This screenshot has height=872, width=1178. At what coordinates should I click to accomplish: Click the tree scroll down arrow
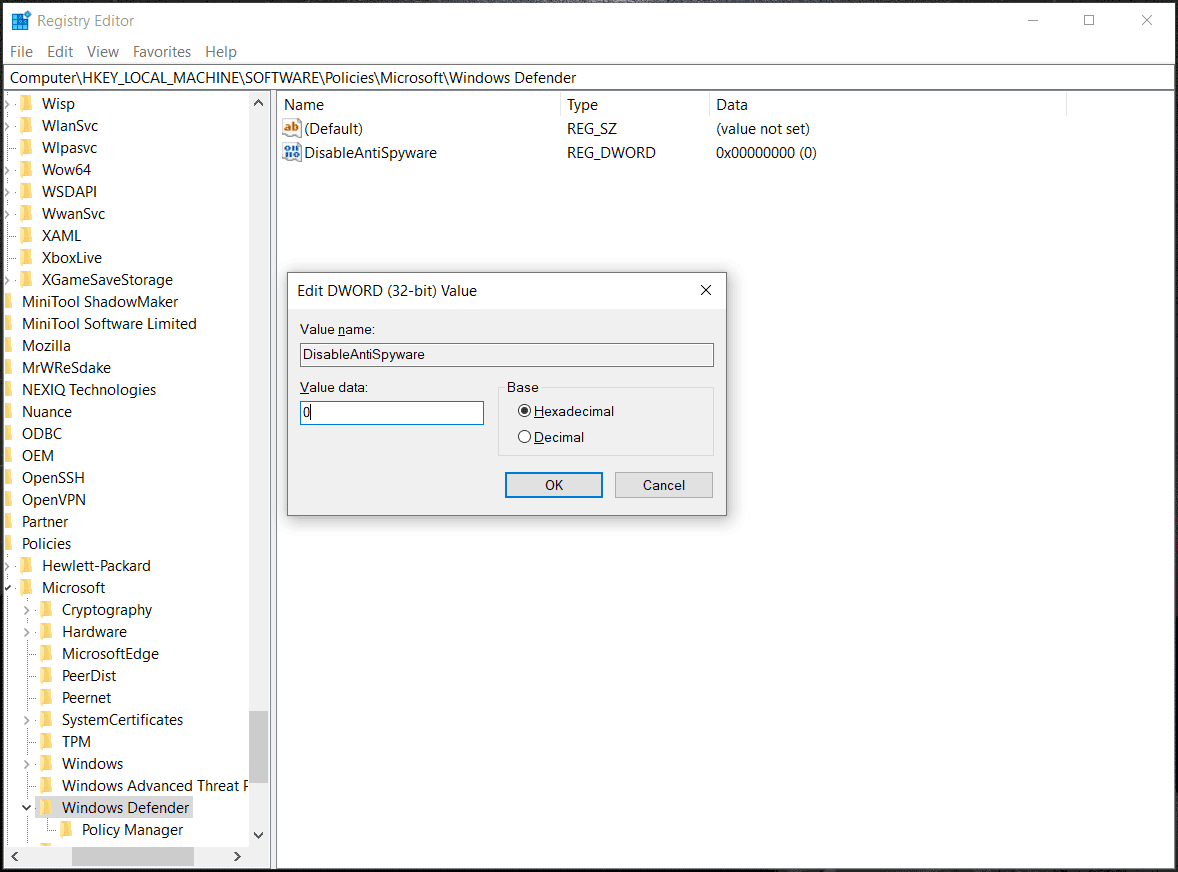(x=258, y=834)
